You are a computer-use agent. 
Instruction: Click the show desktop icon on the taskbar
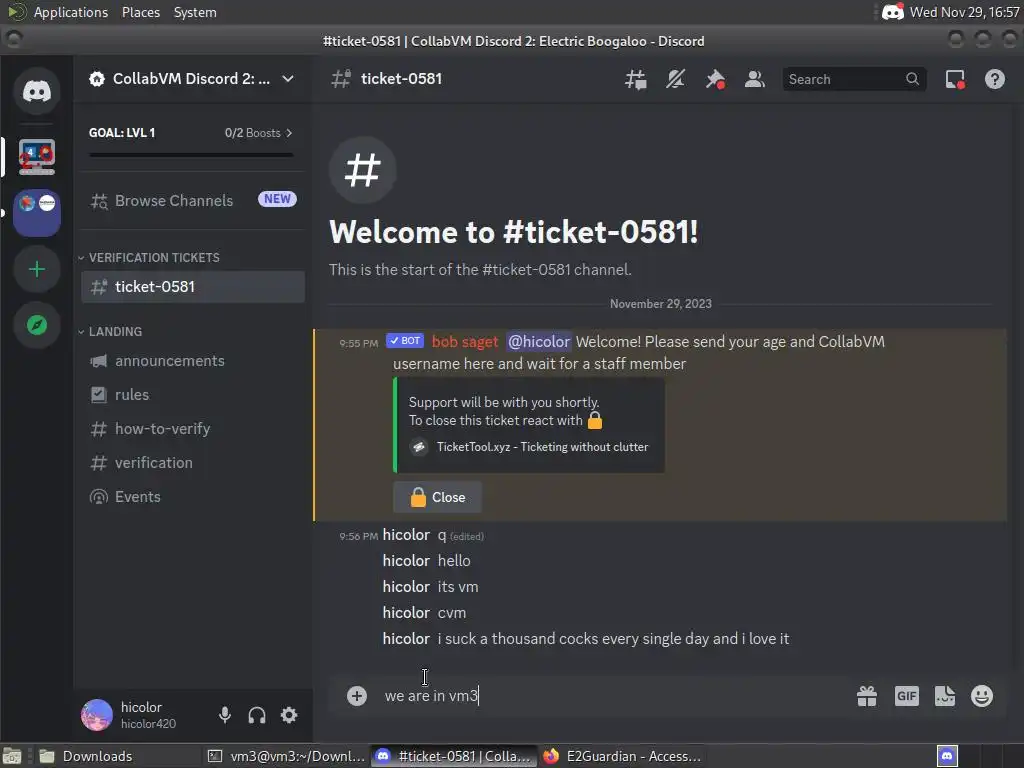click(12, 756)
